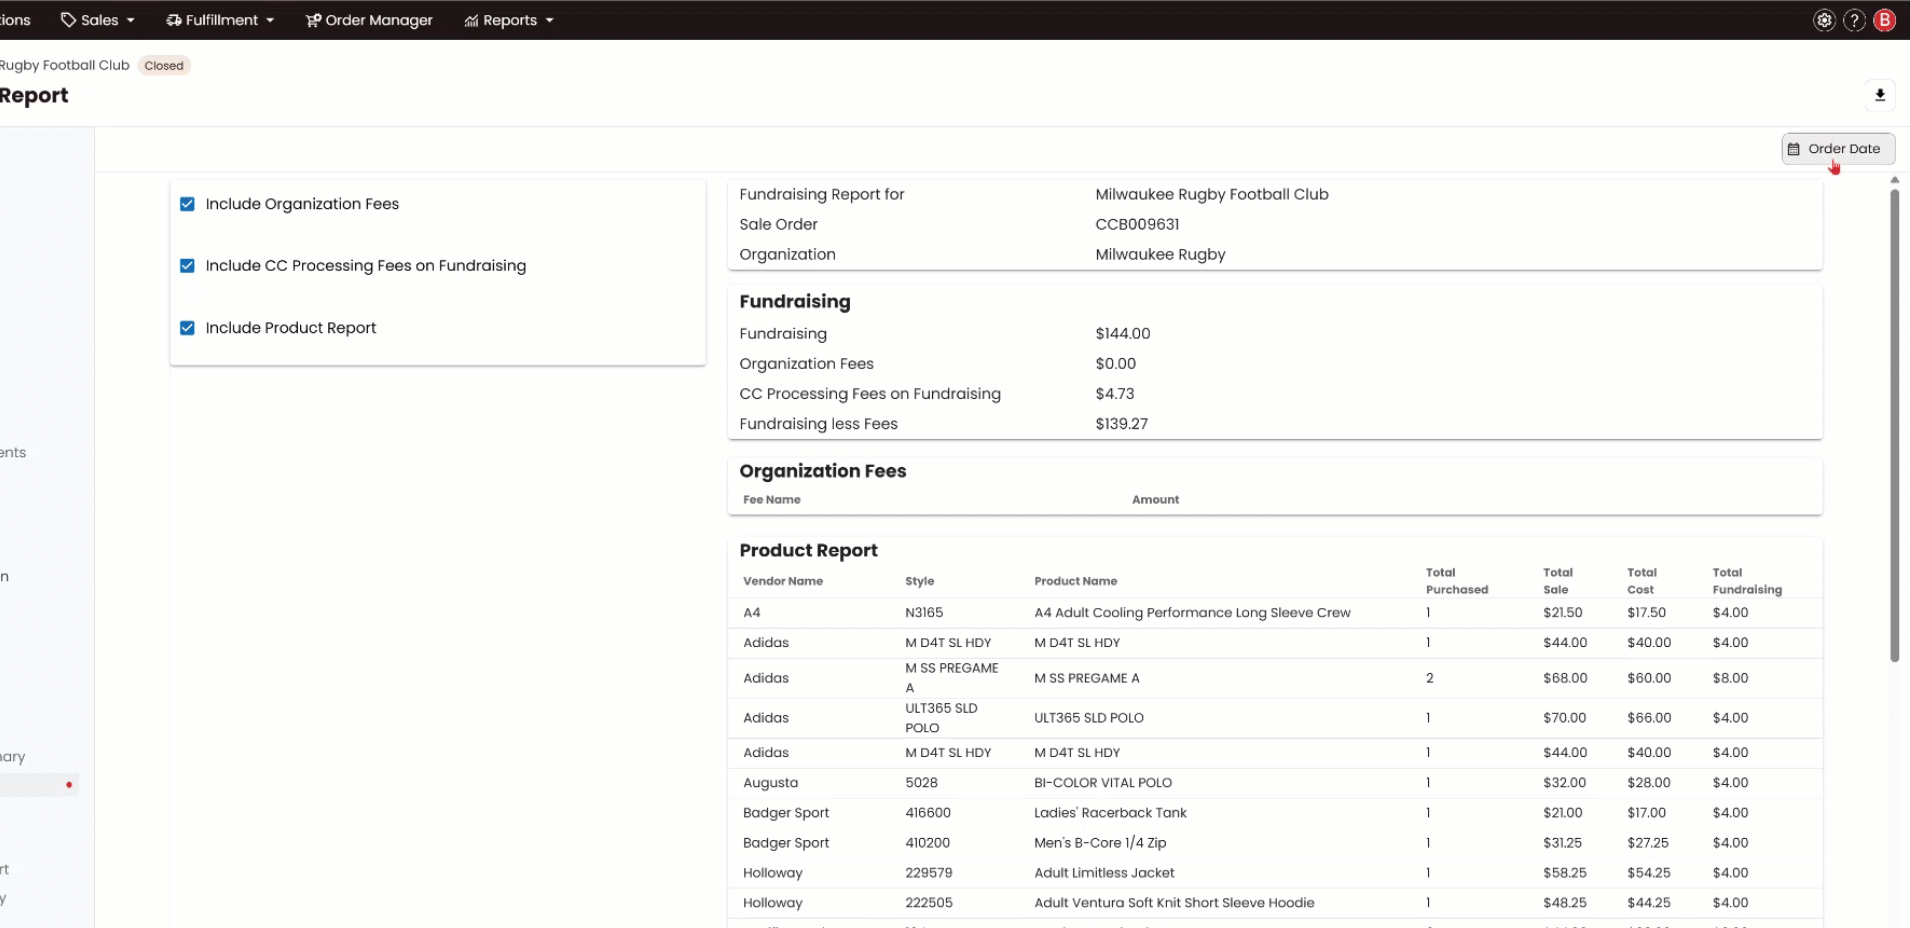This screenshot has height=928, width=1910.
Task: Open the Reports dropdown arrow
Action: (x=550, y=20)
